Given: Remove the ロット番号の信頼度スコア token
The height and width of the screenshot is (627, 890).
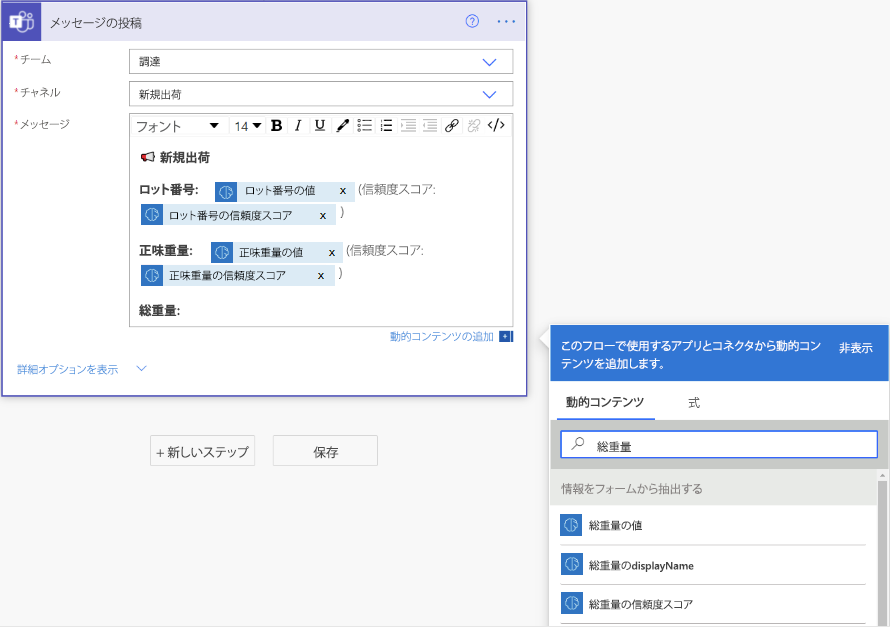Looking at the screenshot, I should [x=322, y=216].
